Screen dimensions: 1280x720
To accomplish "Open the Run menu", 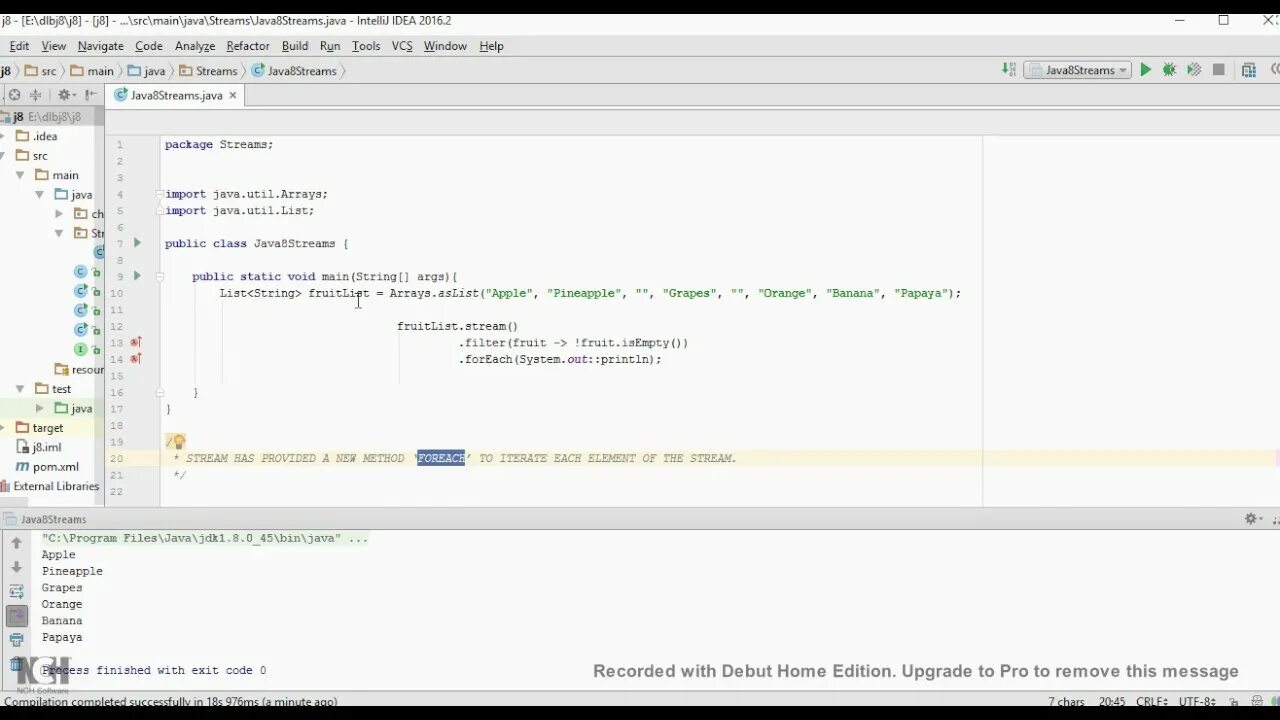I will pos(330,46).
